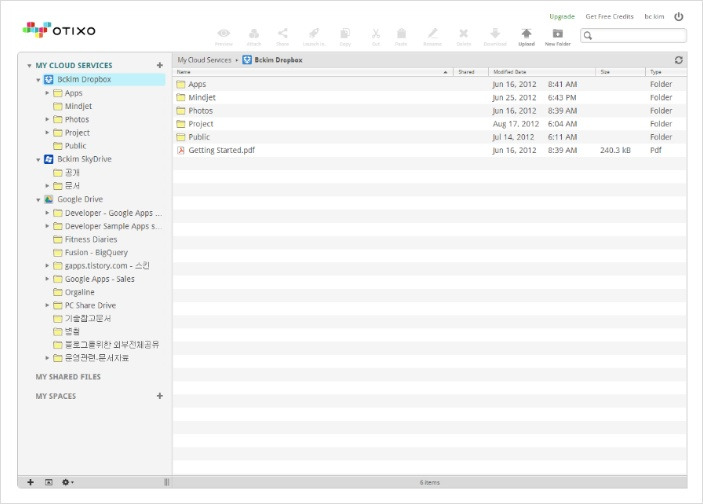This screenshot has height=504, width=703.
Task: Select Mindjet folder in sidebar tree
Action: coord(78,106)
